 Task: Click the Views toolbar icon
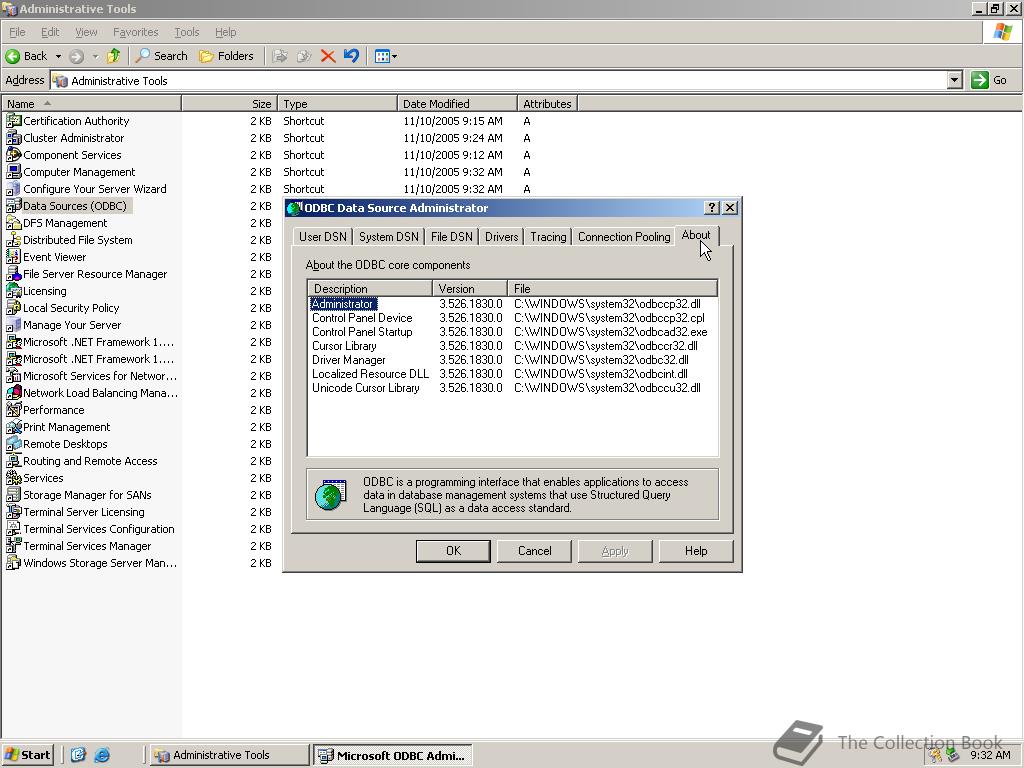click(x=382, y=56)
